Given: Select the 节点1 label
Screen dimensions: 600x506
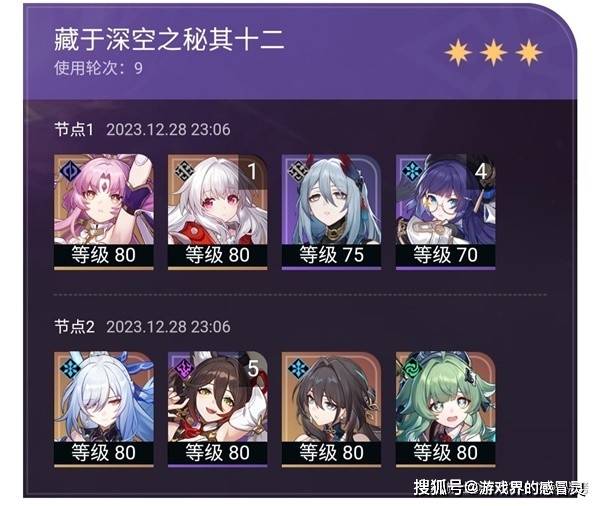Looking at the screenshot, I should pyautogui.click(x=74, y=129).
